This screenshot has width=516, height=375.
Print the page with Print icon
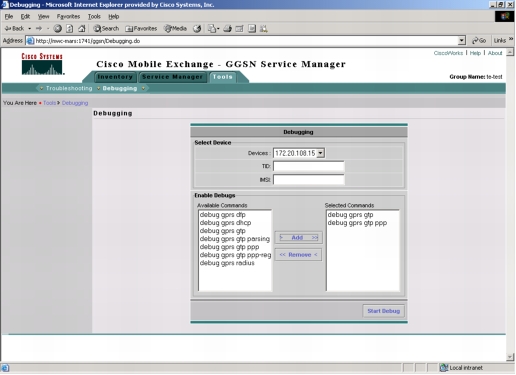(x=228, y=29)
